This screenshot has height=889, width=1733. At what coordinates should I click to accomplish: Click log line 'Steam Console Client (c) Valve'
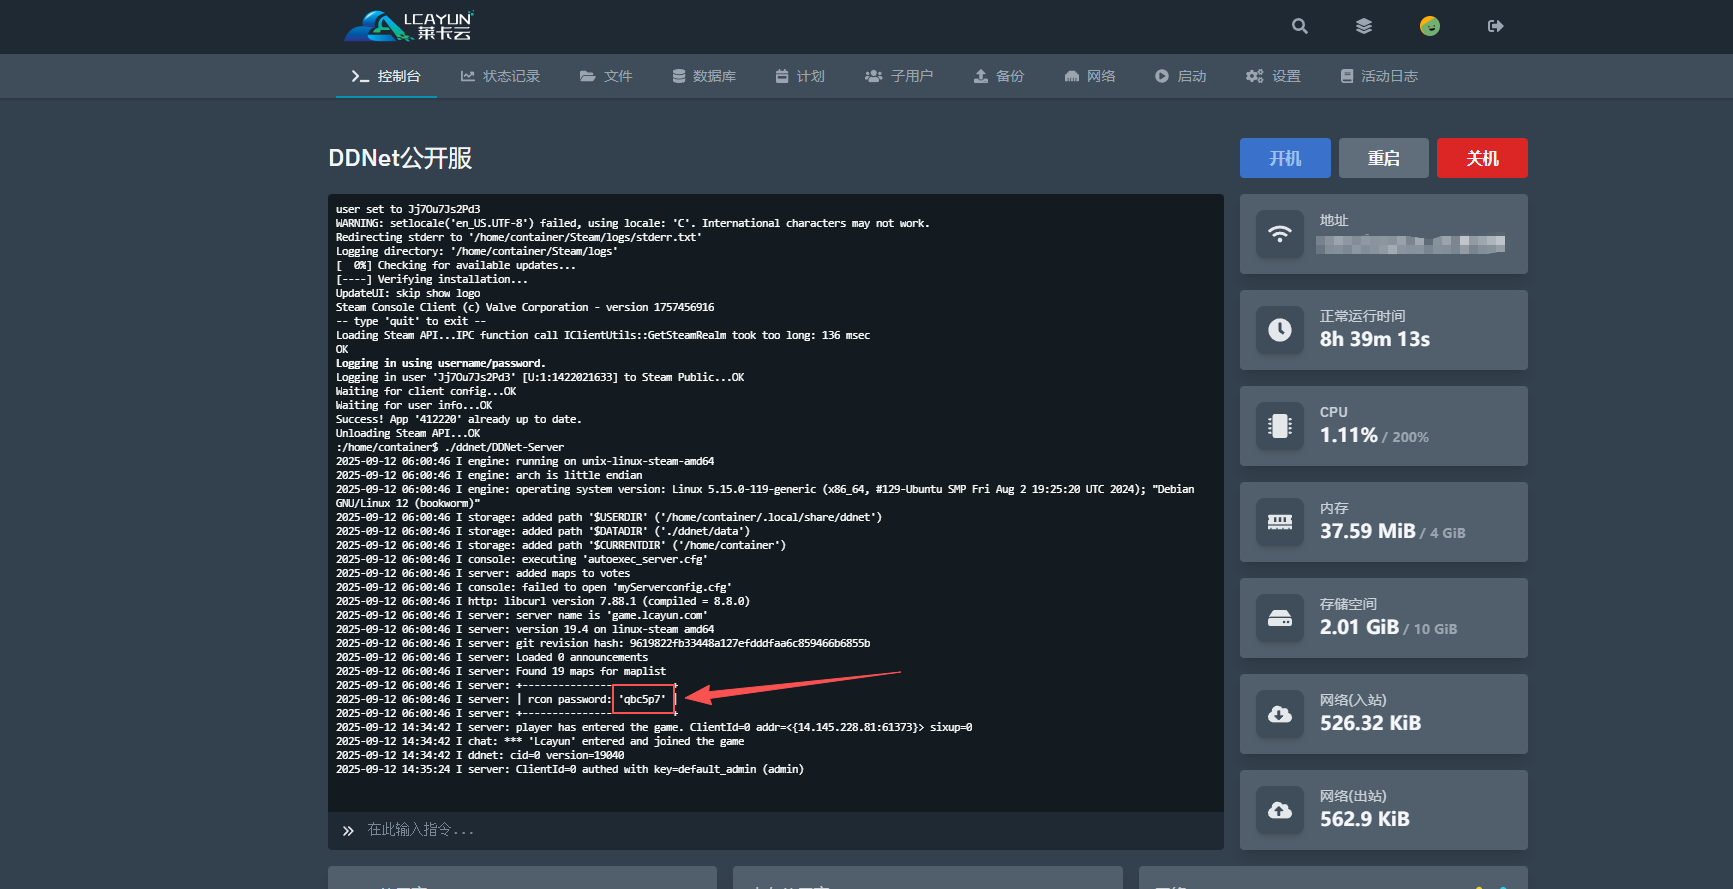point(525,307)
